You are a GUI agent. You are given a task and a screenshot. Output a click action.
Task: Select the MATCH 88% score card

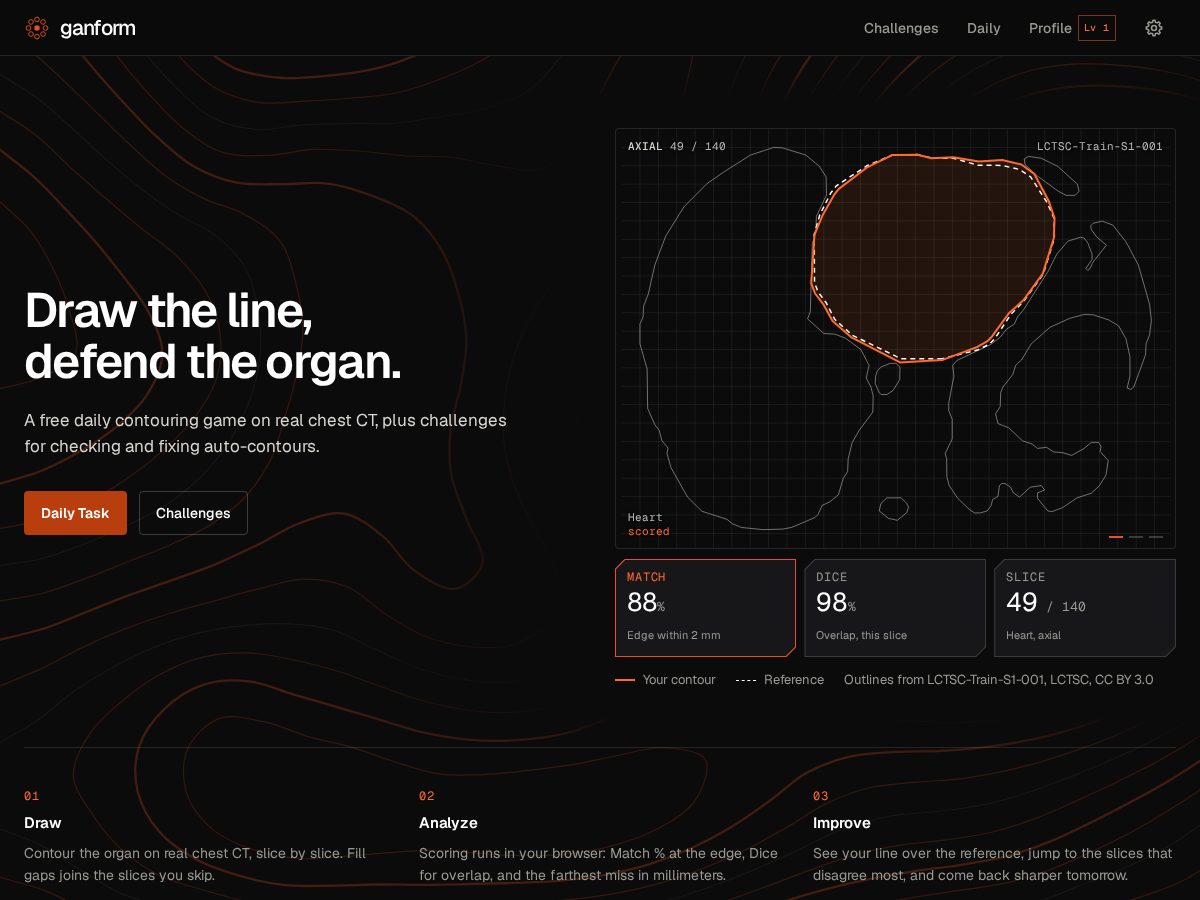tap(705, 608)
